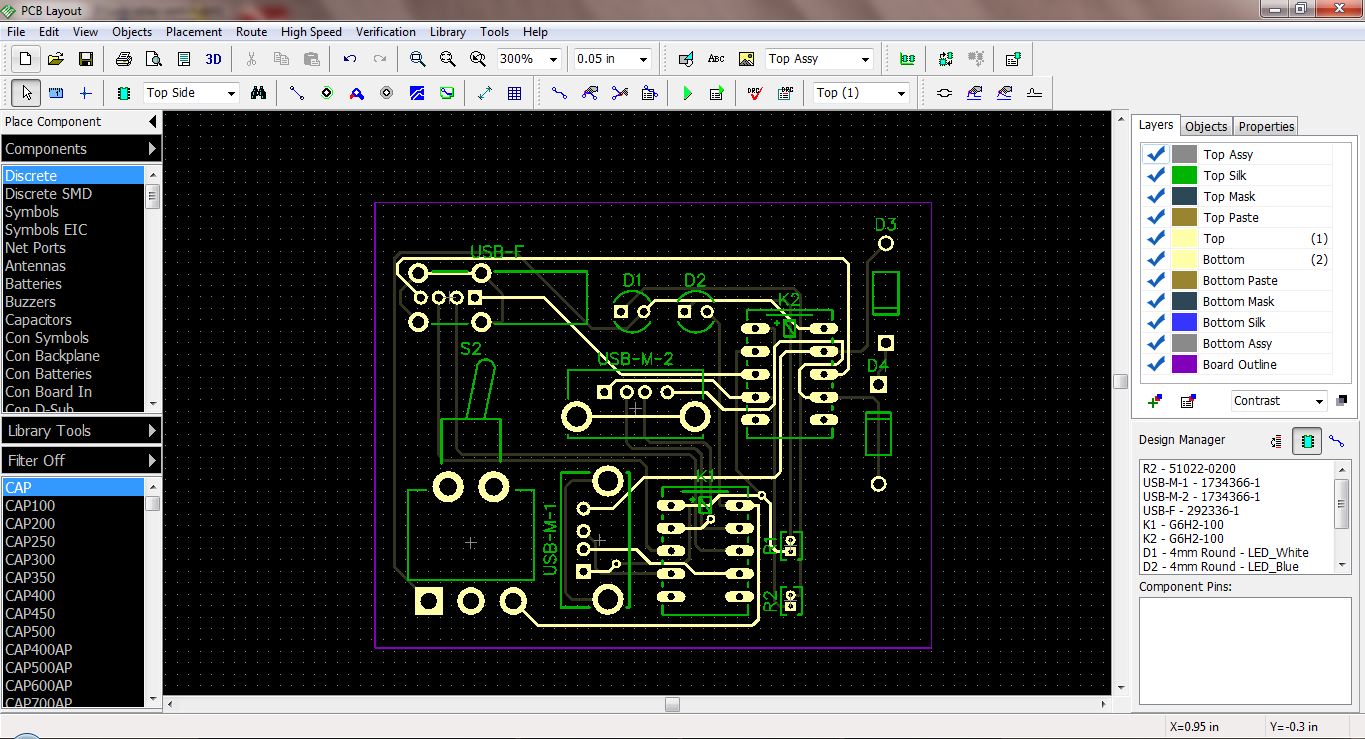This screenshot has width=1365, height=739.
Task: Hide the Top Silk layer
Action: click(x=1156, y=174)
